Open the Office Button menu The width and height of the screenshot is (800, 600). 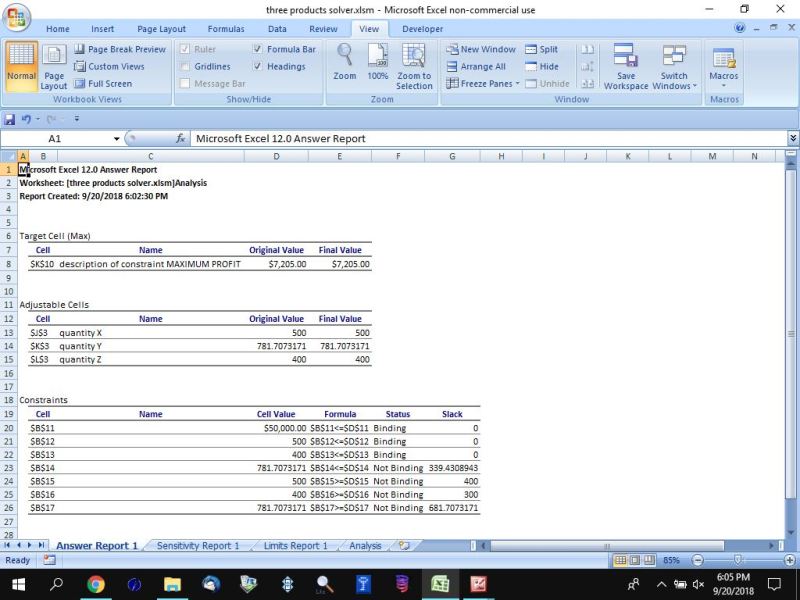pos(16,18)
